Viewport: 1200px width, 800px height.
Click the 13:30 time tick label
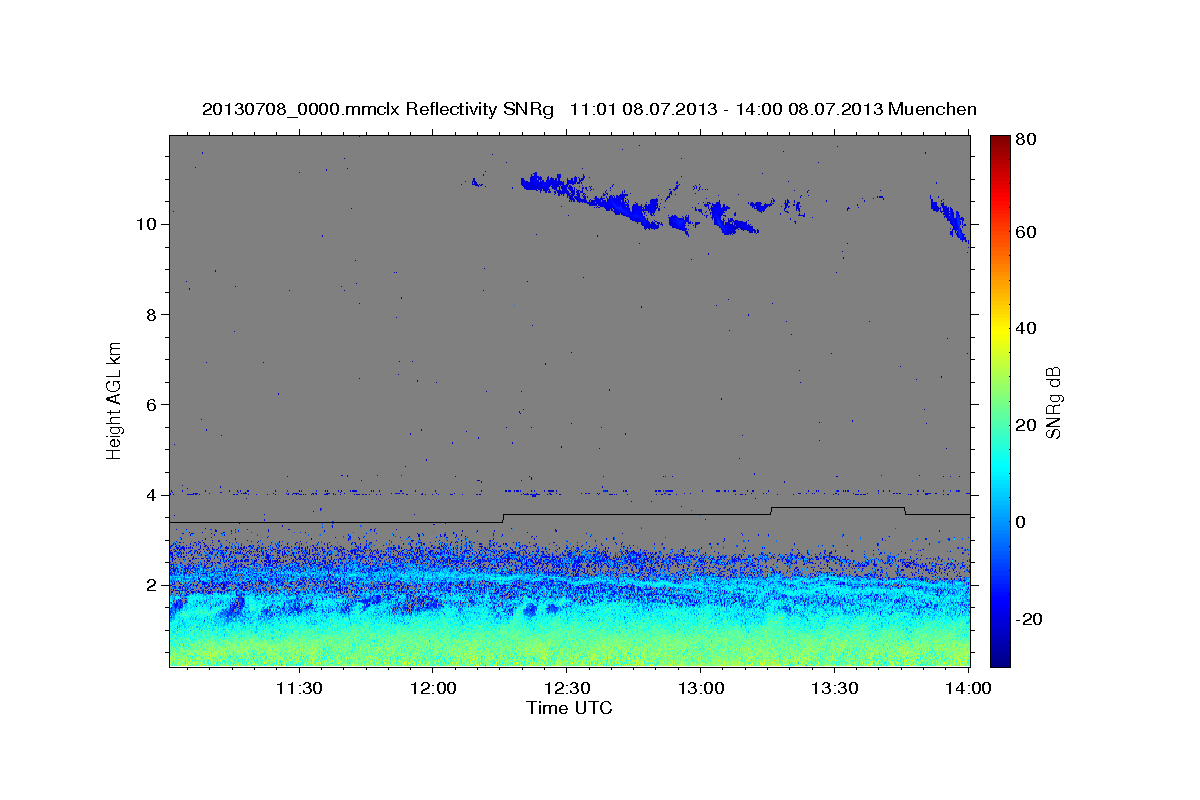pyautogui.click(x=834, y=688)
